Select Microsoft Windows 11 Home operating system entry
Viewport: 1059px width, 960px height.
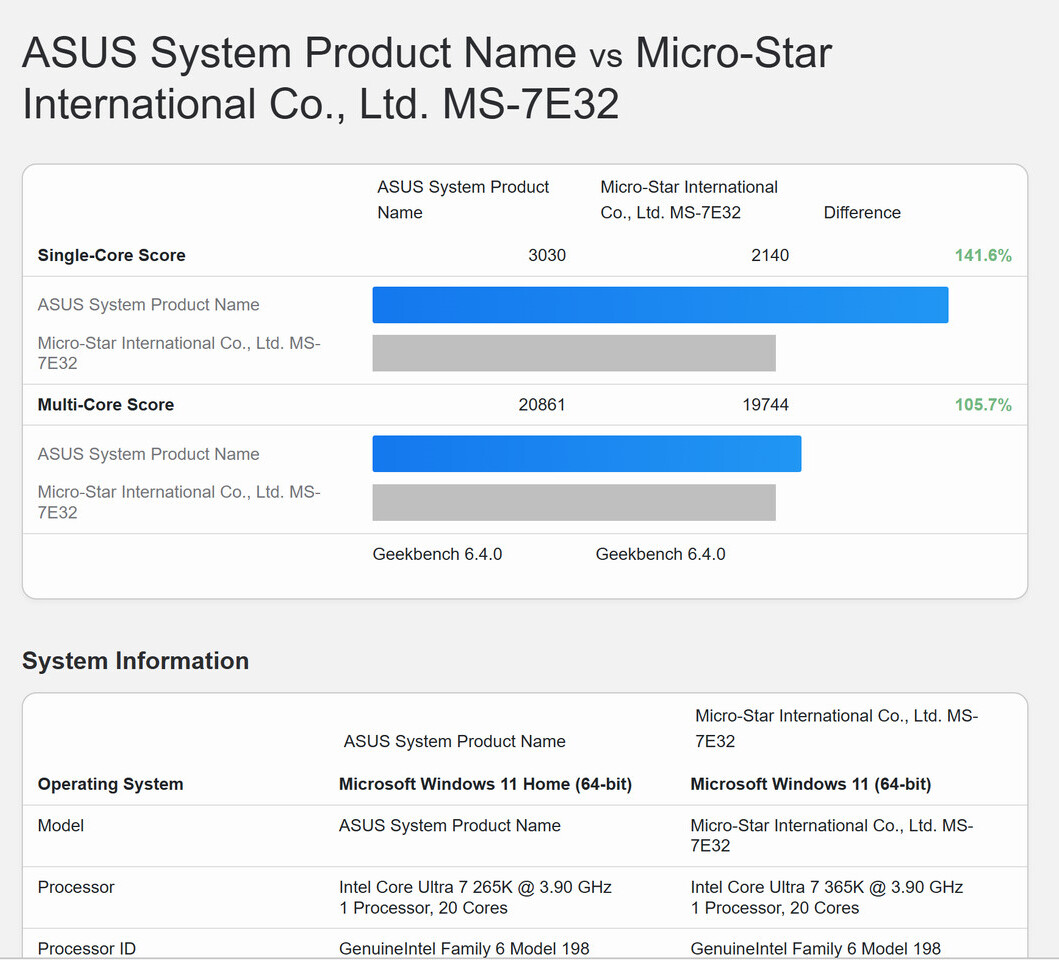pos(484,784)
